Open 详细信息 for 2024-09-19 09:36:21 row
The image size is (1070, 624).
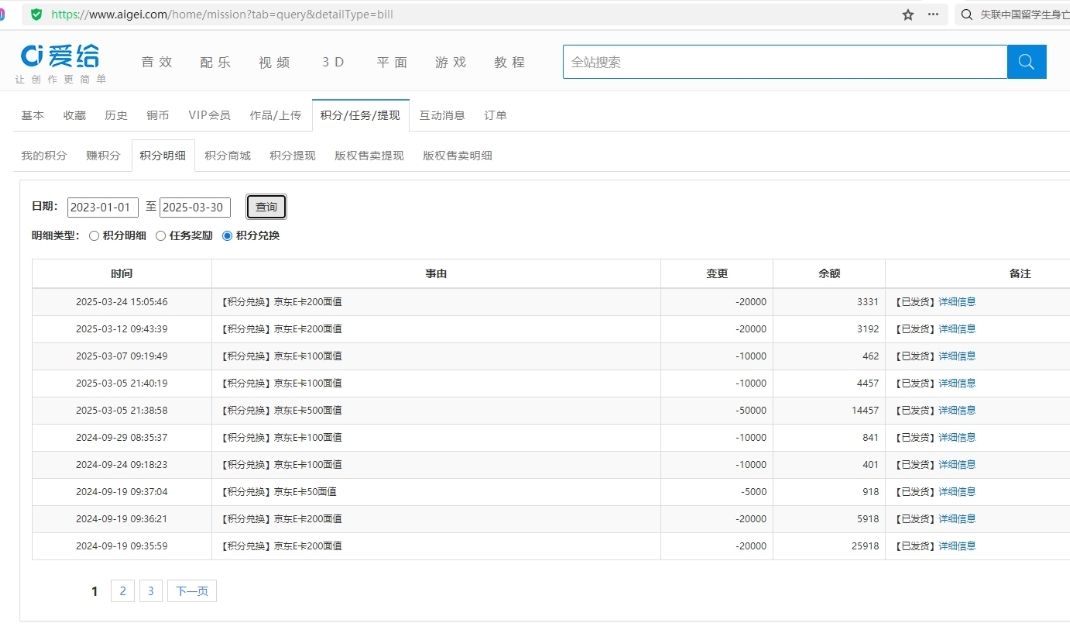[957, 519]
